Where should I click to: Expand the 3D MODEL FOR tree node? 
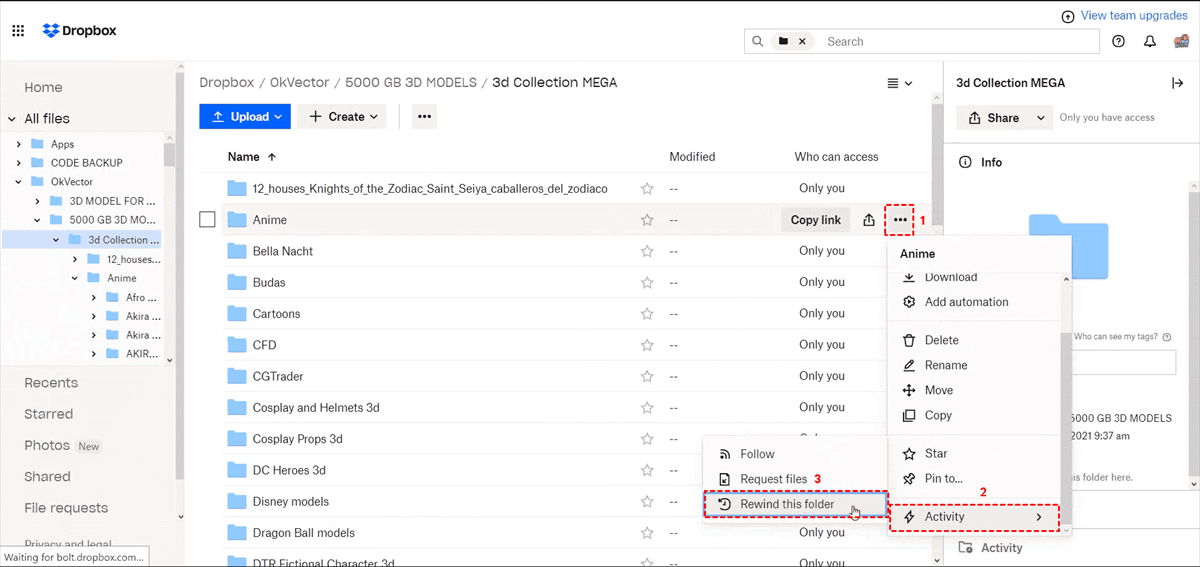point(37,201)
